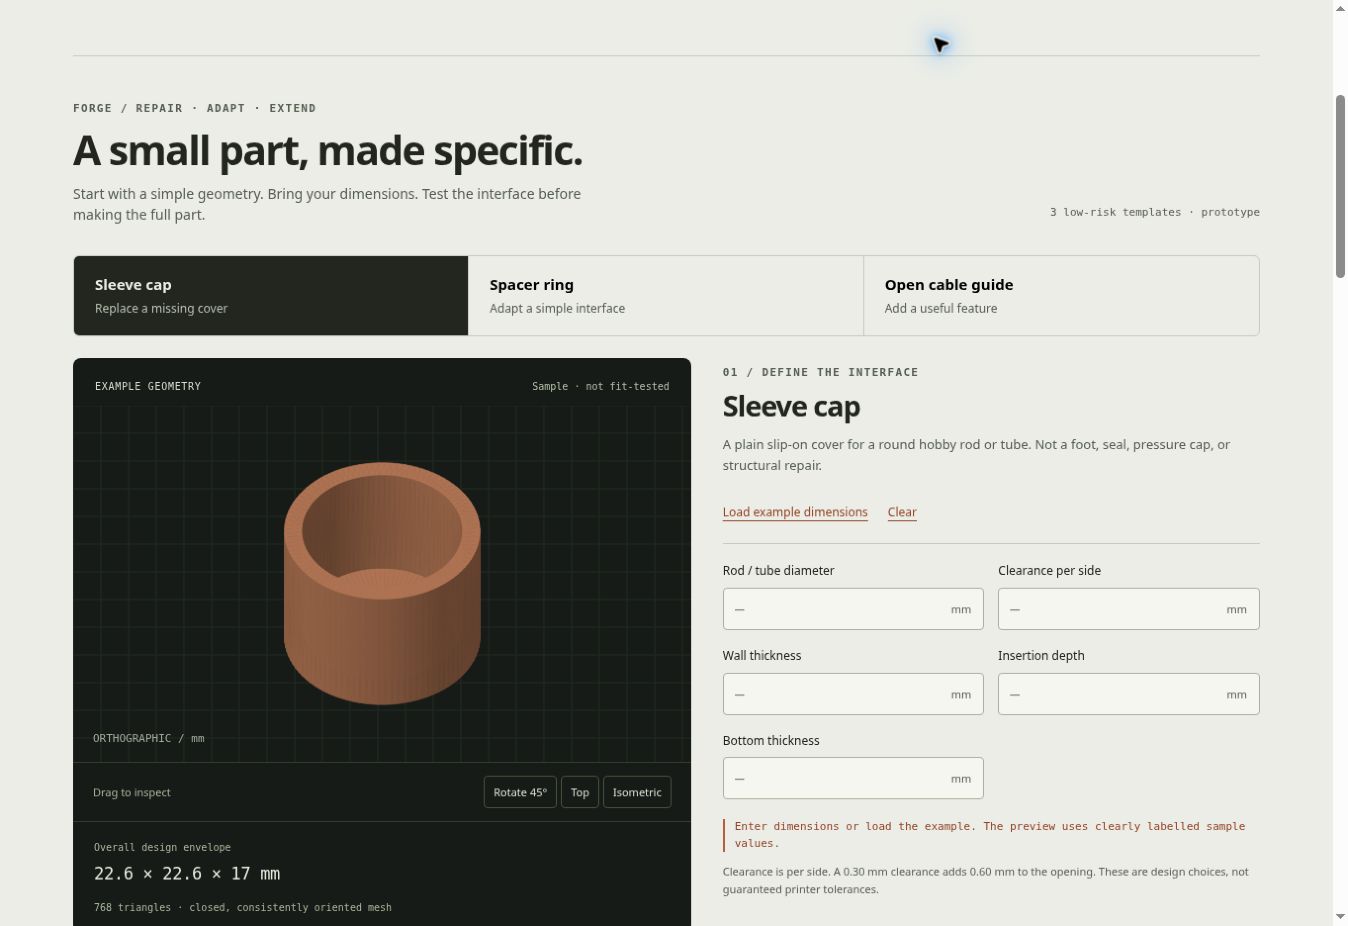Click the 3D sleeve cap model preview
This screenshot has height=926, width=1348.
(x=382, y=583)
